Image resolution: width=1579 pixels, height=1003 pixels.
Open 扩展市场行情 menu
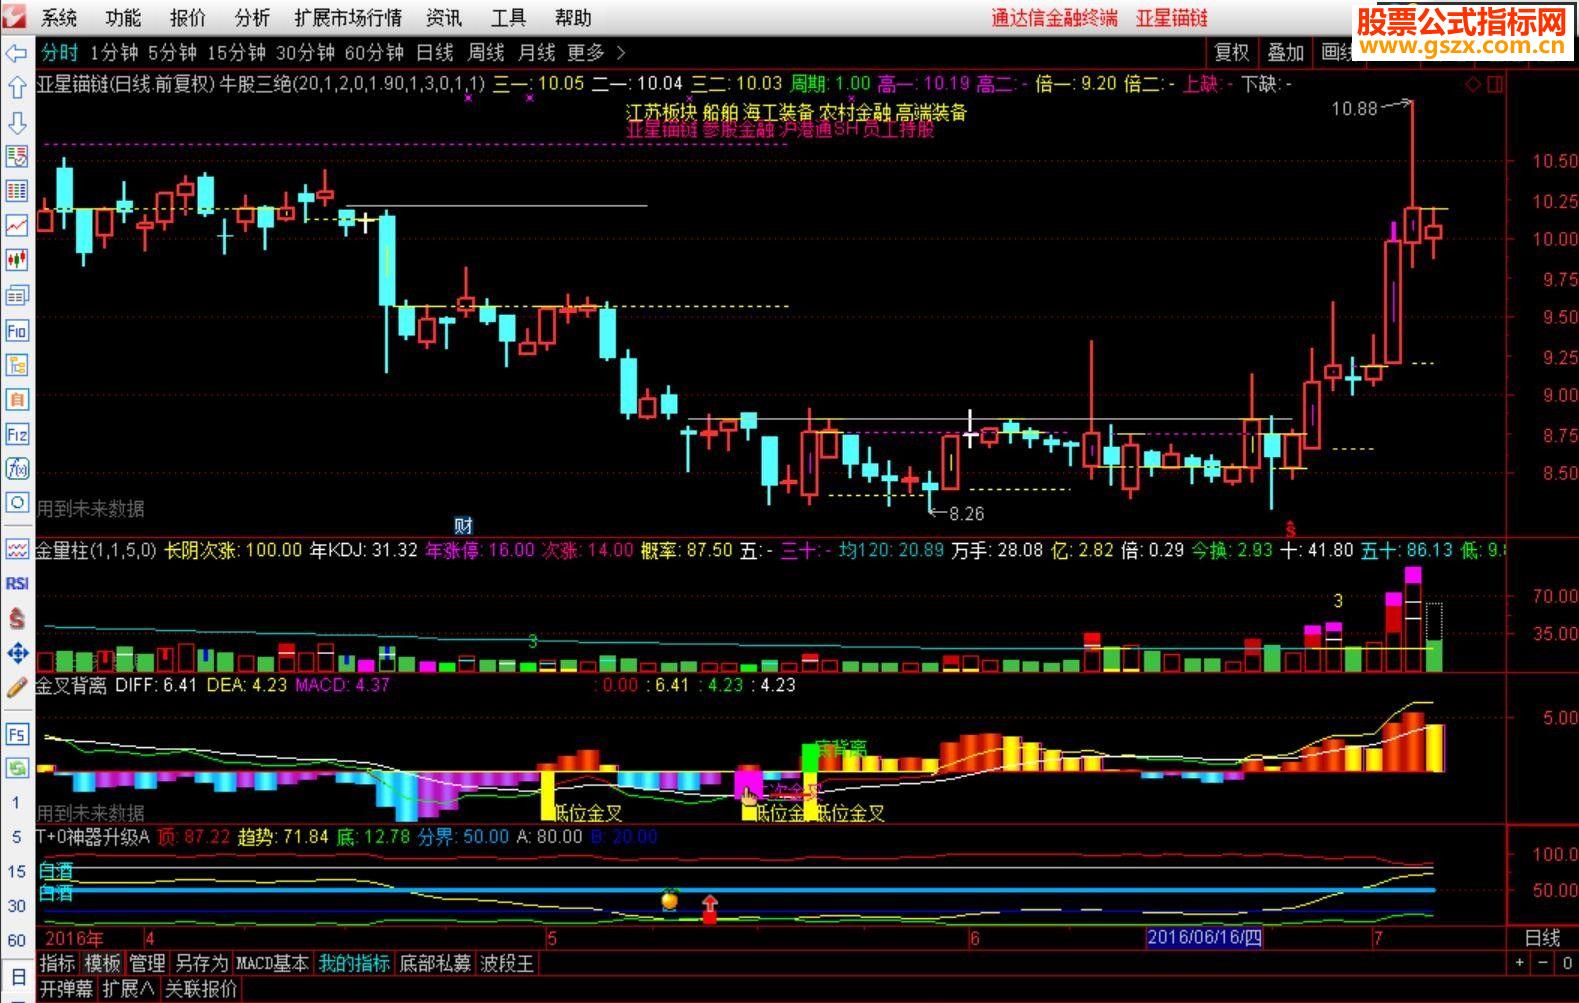point(348,18)
